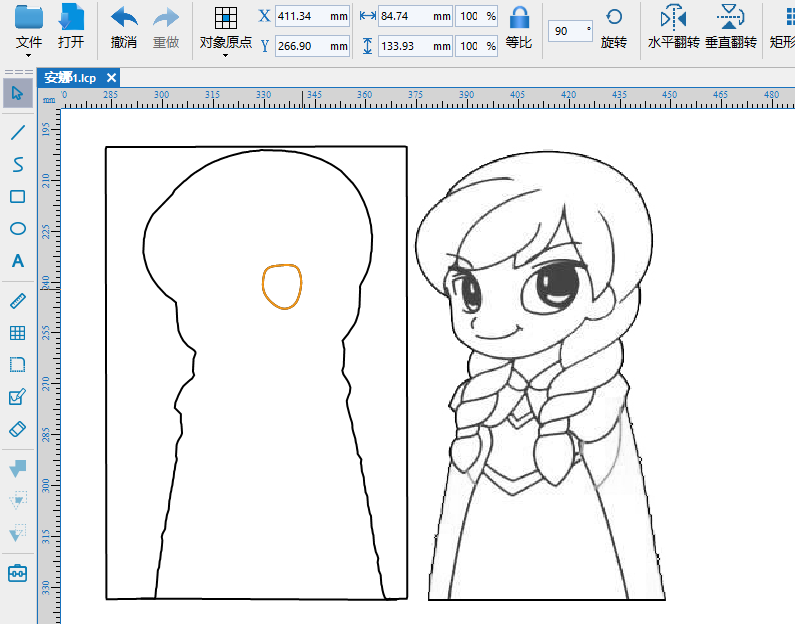Select the grid array tool
795x624 pixels.
tap(18, 333)
